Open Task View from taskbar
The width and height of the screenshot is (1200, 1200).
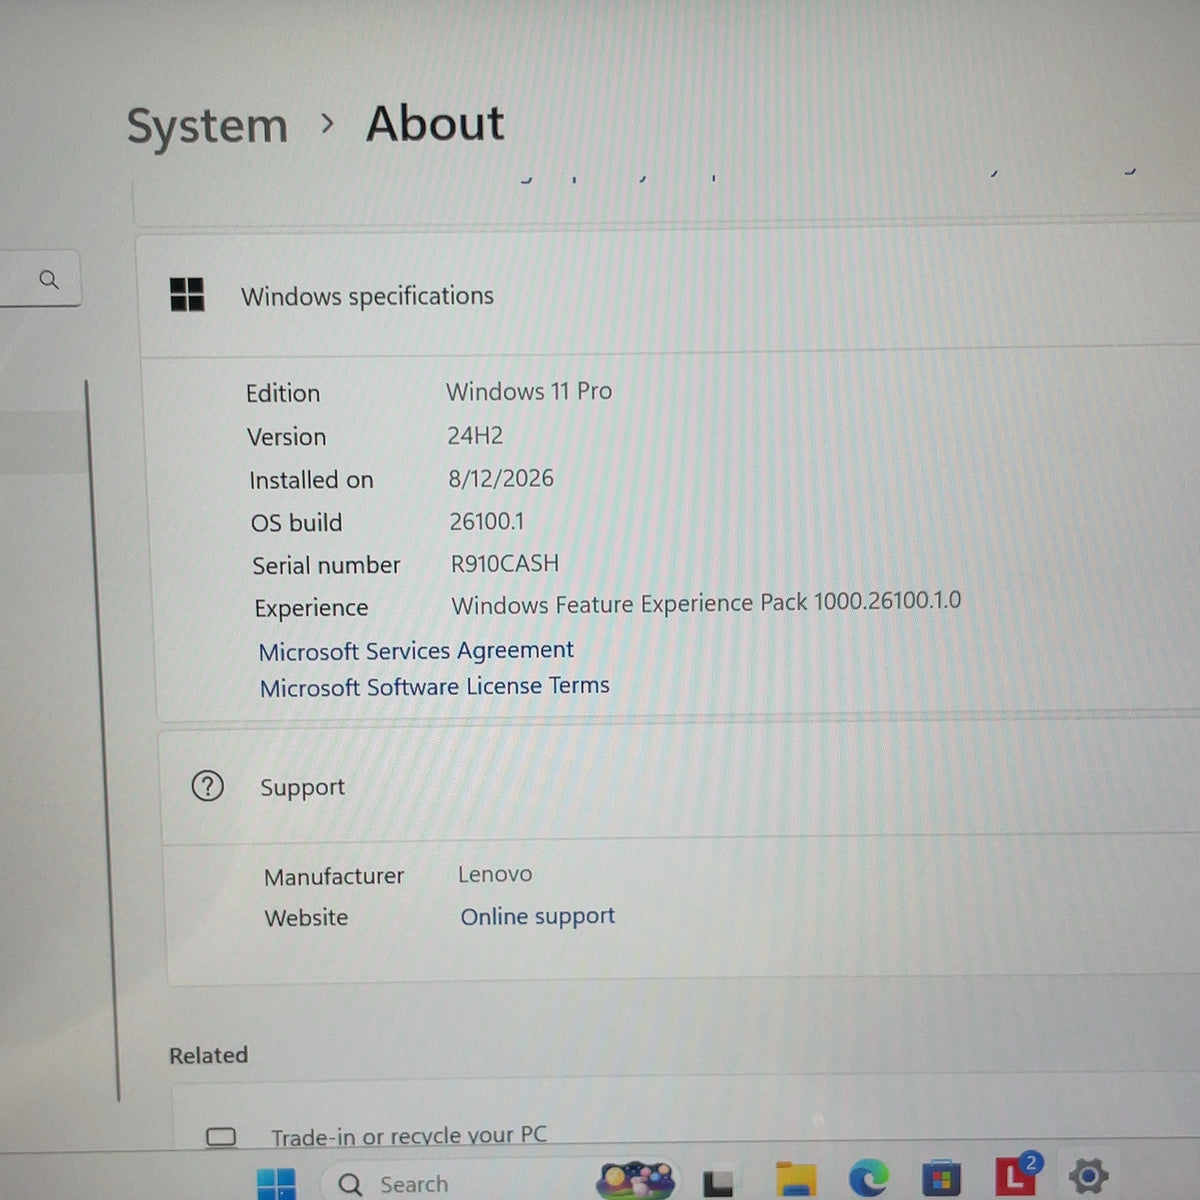tap(717, 1184)
